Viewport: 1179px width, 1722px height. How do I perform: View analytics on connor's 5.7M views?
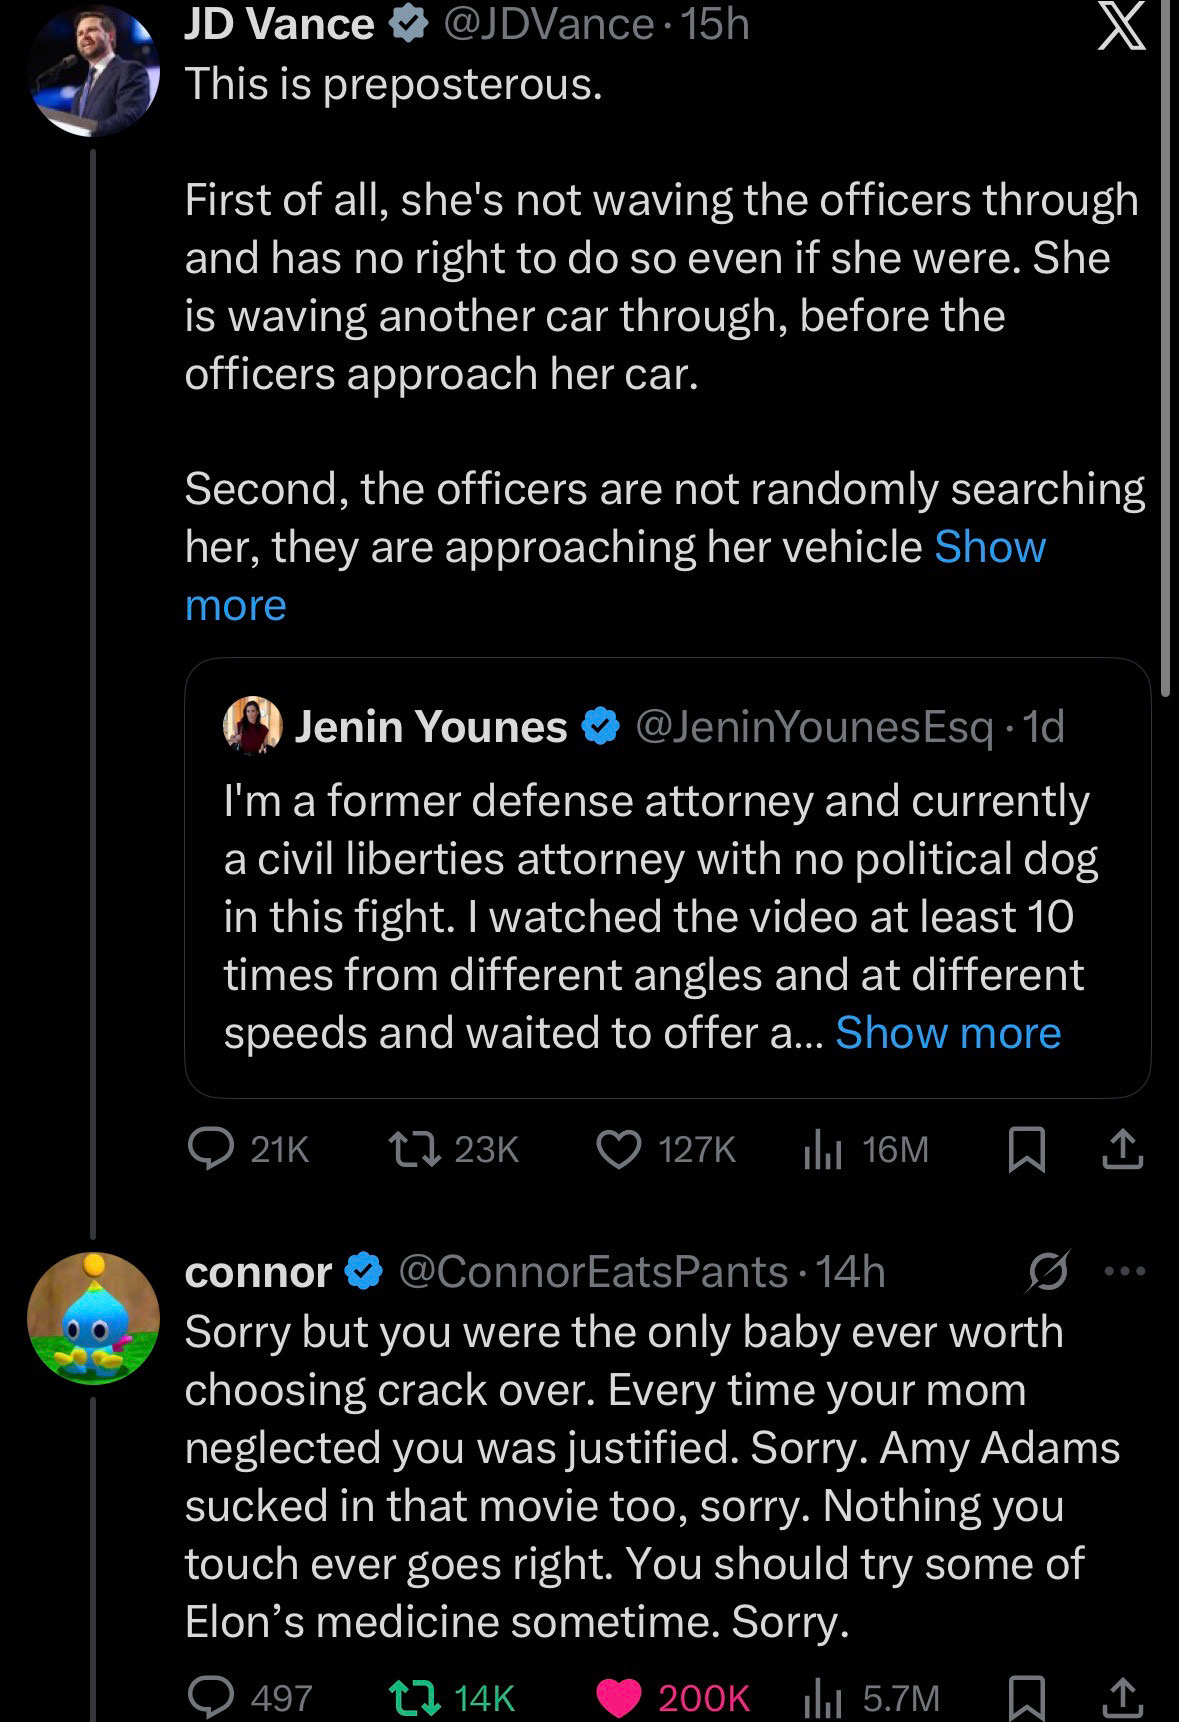click(x=822, y=1697)
